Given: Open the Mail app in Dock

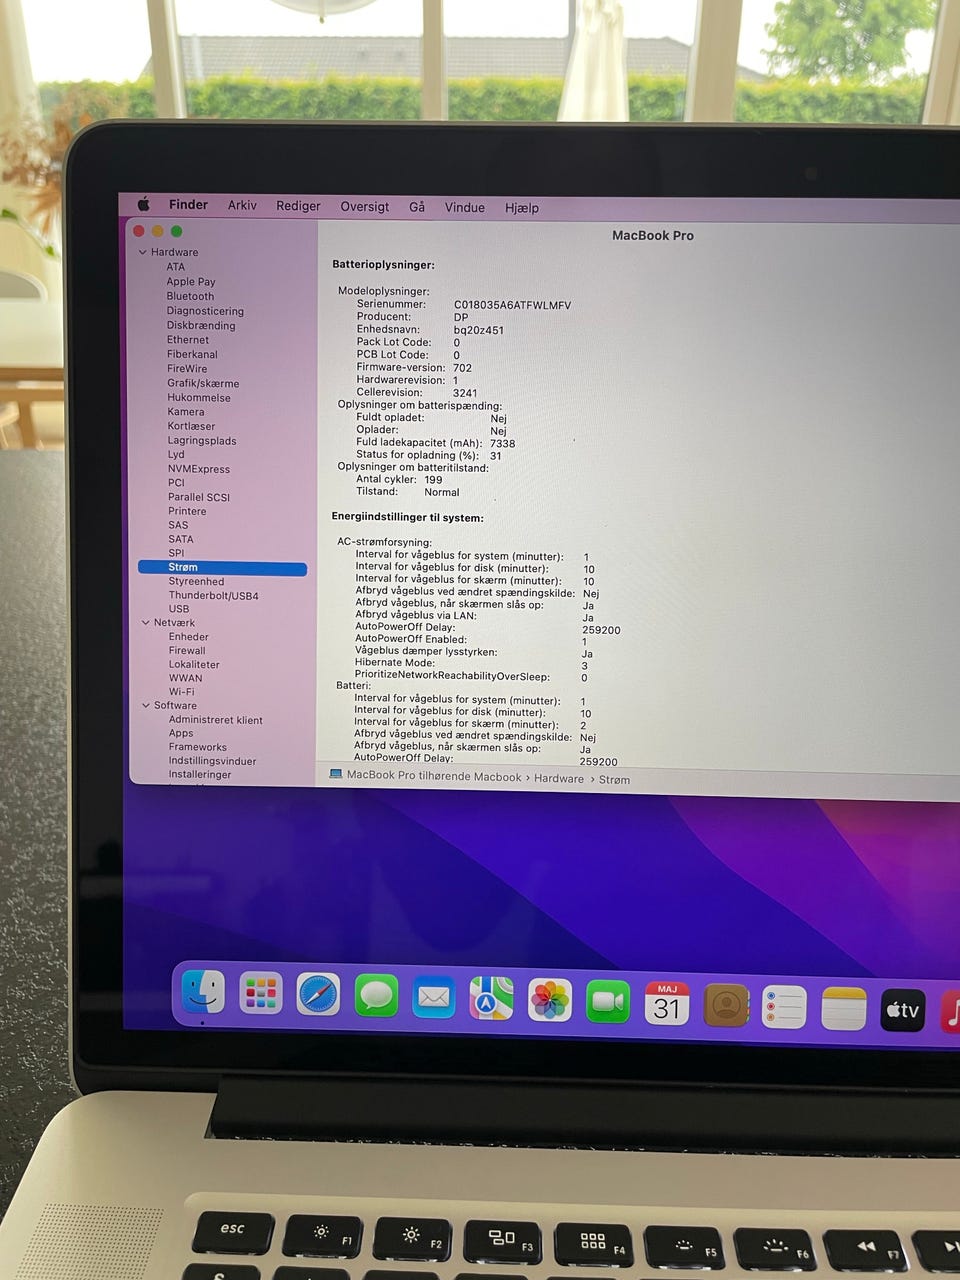Looking at the screenshot, I should (434, 997).
